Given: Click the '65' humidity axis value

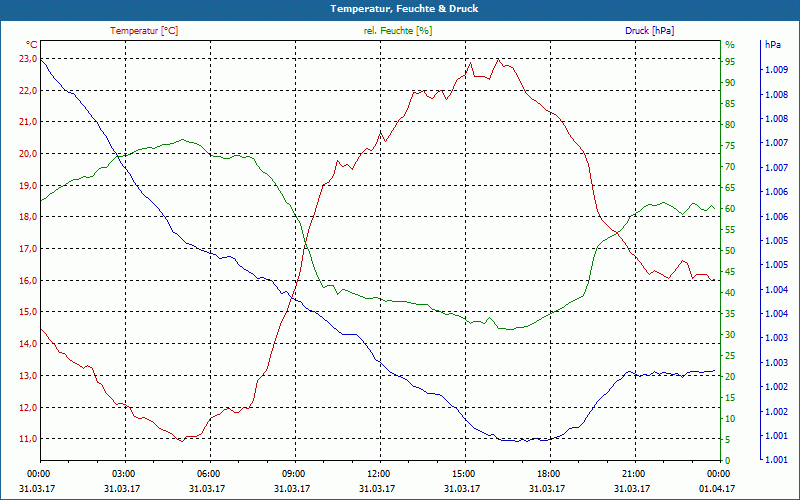Looking at the screenshot, I should click(x=730, y=188).
